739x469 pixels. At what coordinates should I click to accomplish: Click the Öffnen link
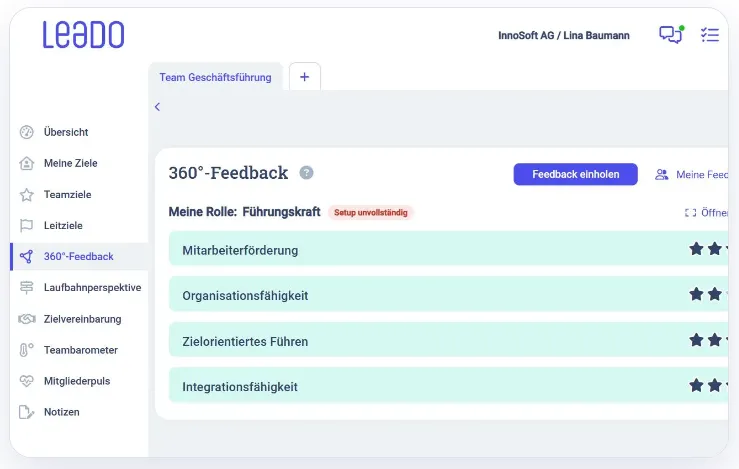pyautogui.click(x=714, y=213)
